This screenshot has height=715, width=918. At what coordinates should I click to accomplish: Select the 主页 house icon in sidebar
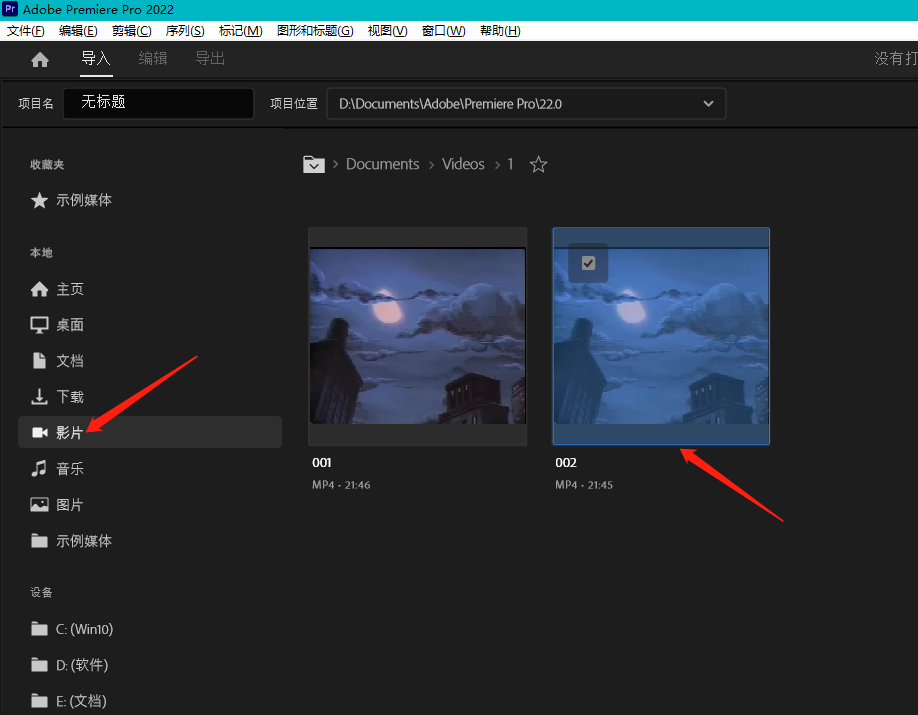tap(39, 289)
